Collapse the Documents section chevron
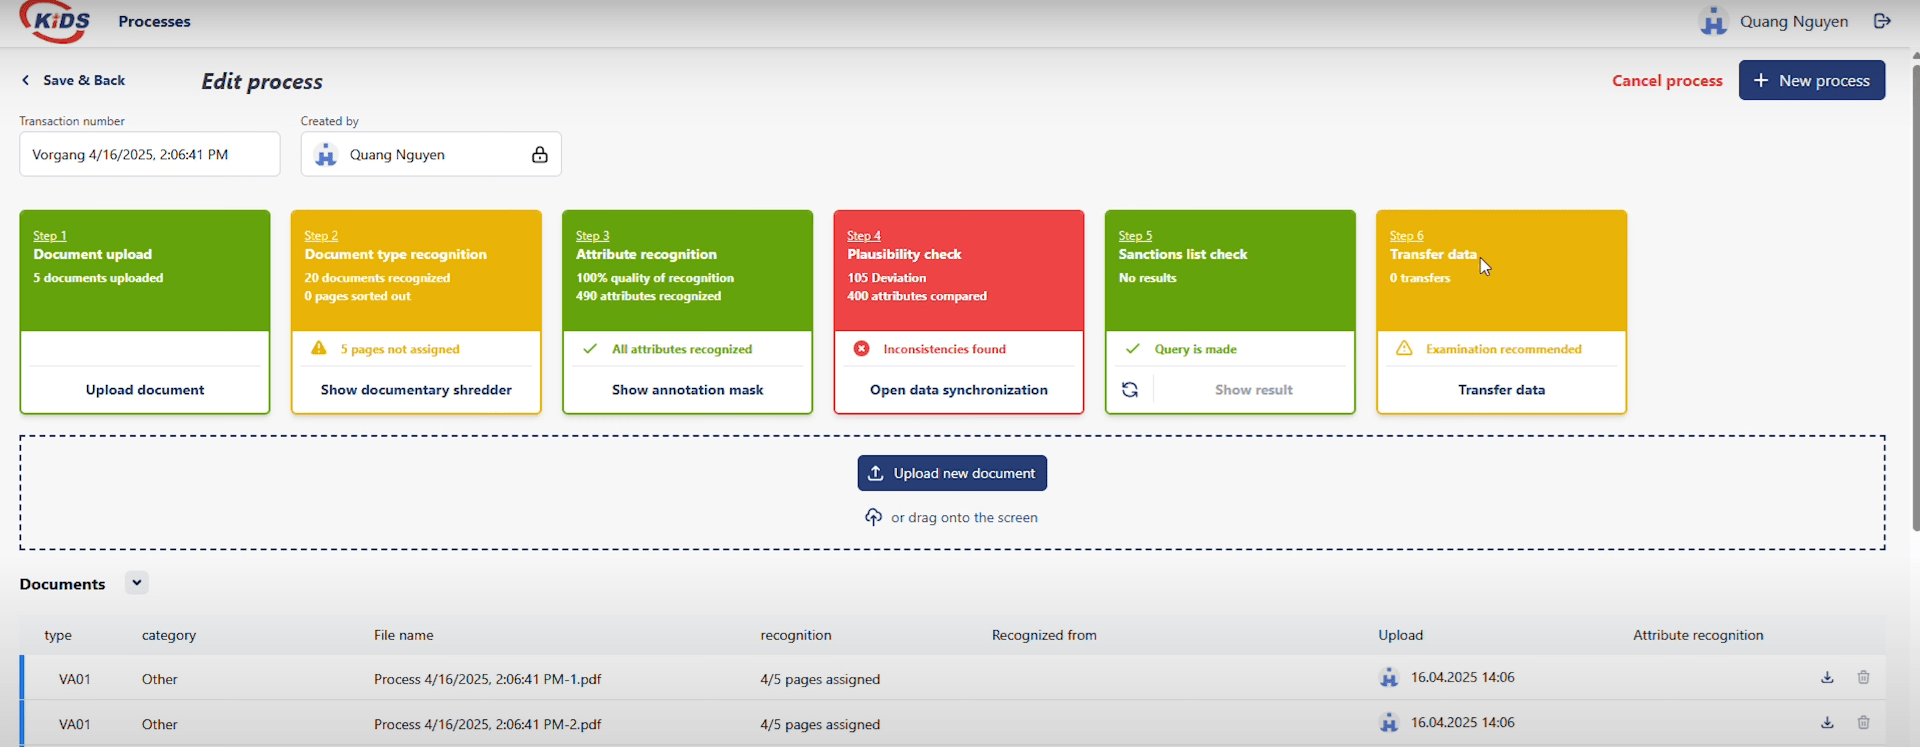1920x747 pixels. 137,583
